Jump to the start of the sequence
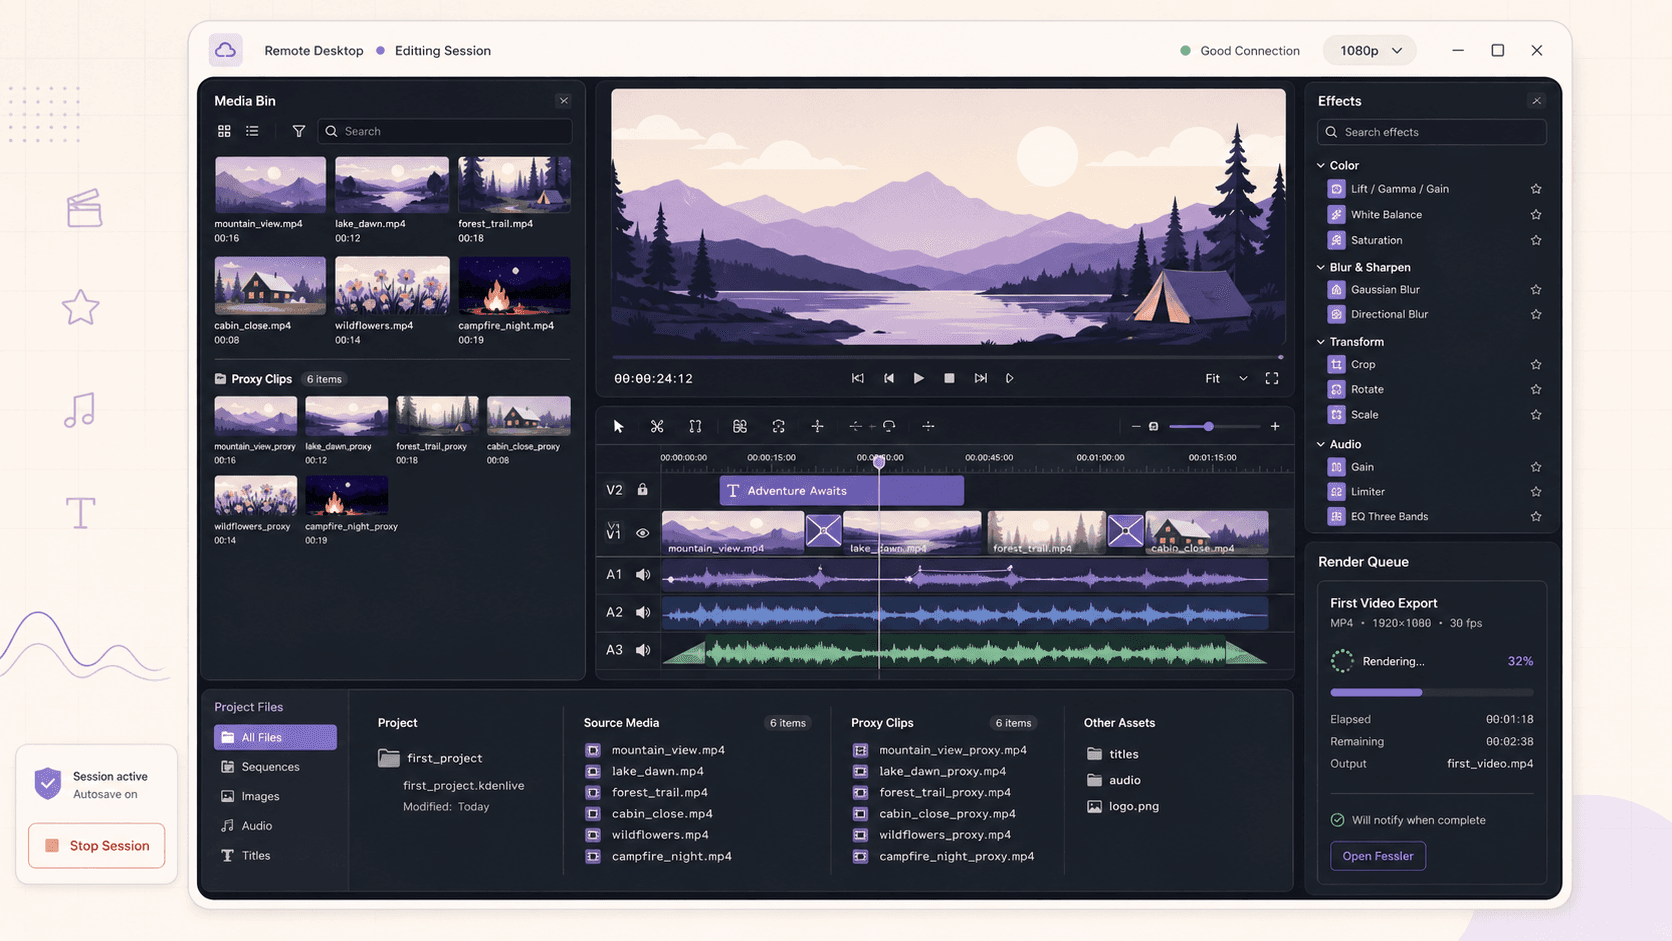The height and width of the screenshot is (941, 1672). pos(857,378)
